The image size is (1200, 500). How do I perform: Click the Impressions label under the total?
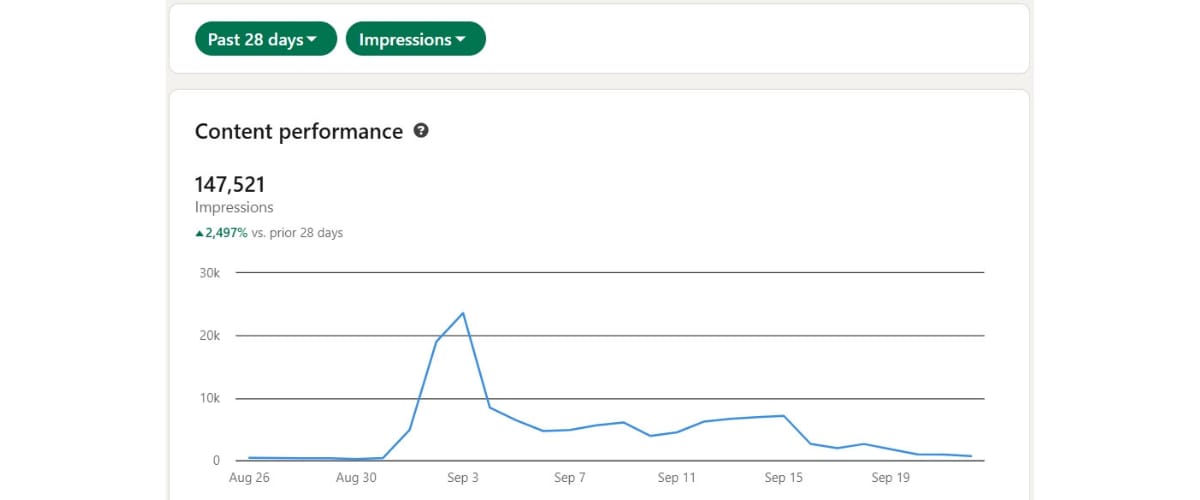pyautogui.click(x=234, y=208)
